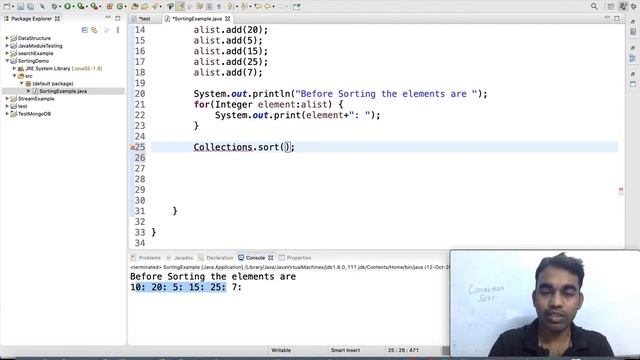640x360 pixels.
Task: Click 'Writable' status bar entry
Action: click(281, 350)
